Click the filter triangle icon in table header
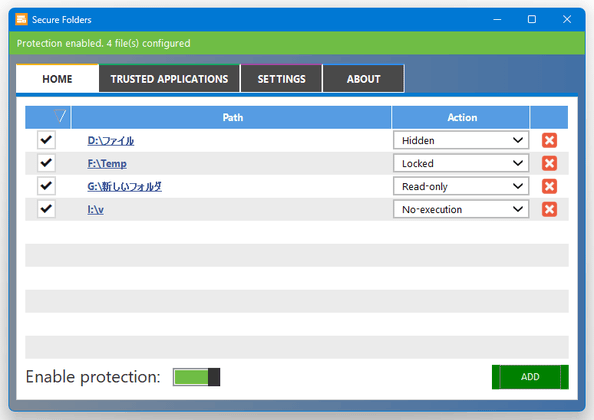The image size is (594, 420). tap(60, 116)
